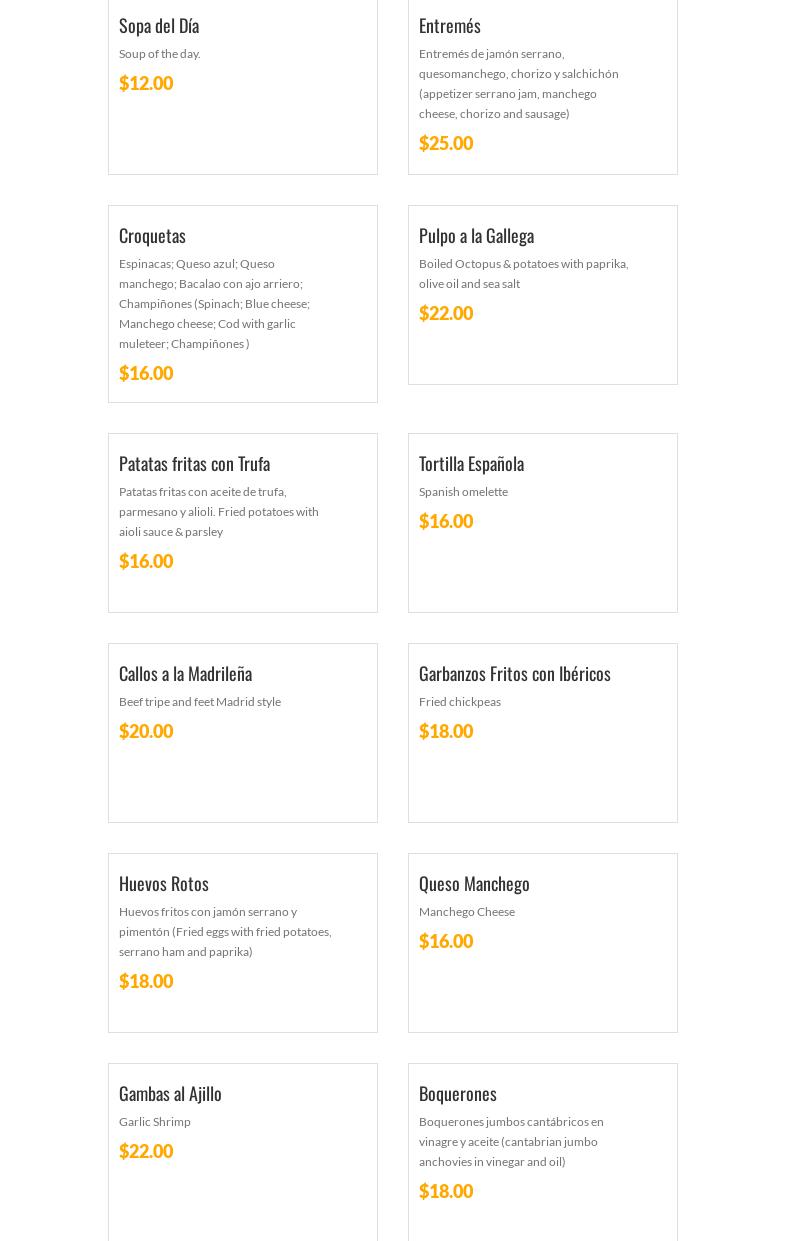Click the Queso Manchego title
The image size is (785, 1241).
coord(474,884)
